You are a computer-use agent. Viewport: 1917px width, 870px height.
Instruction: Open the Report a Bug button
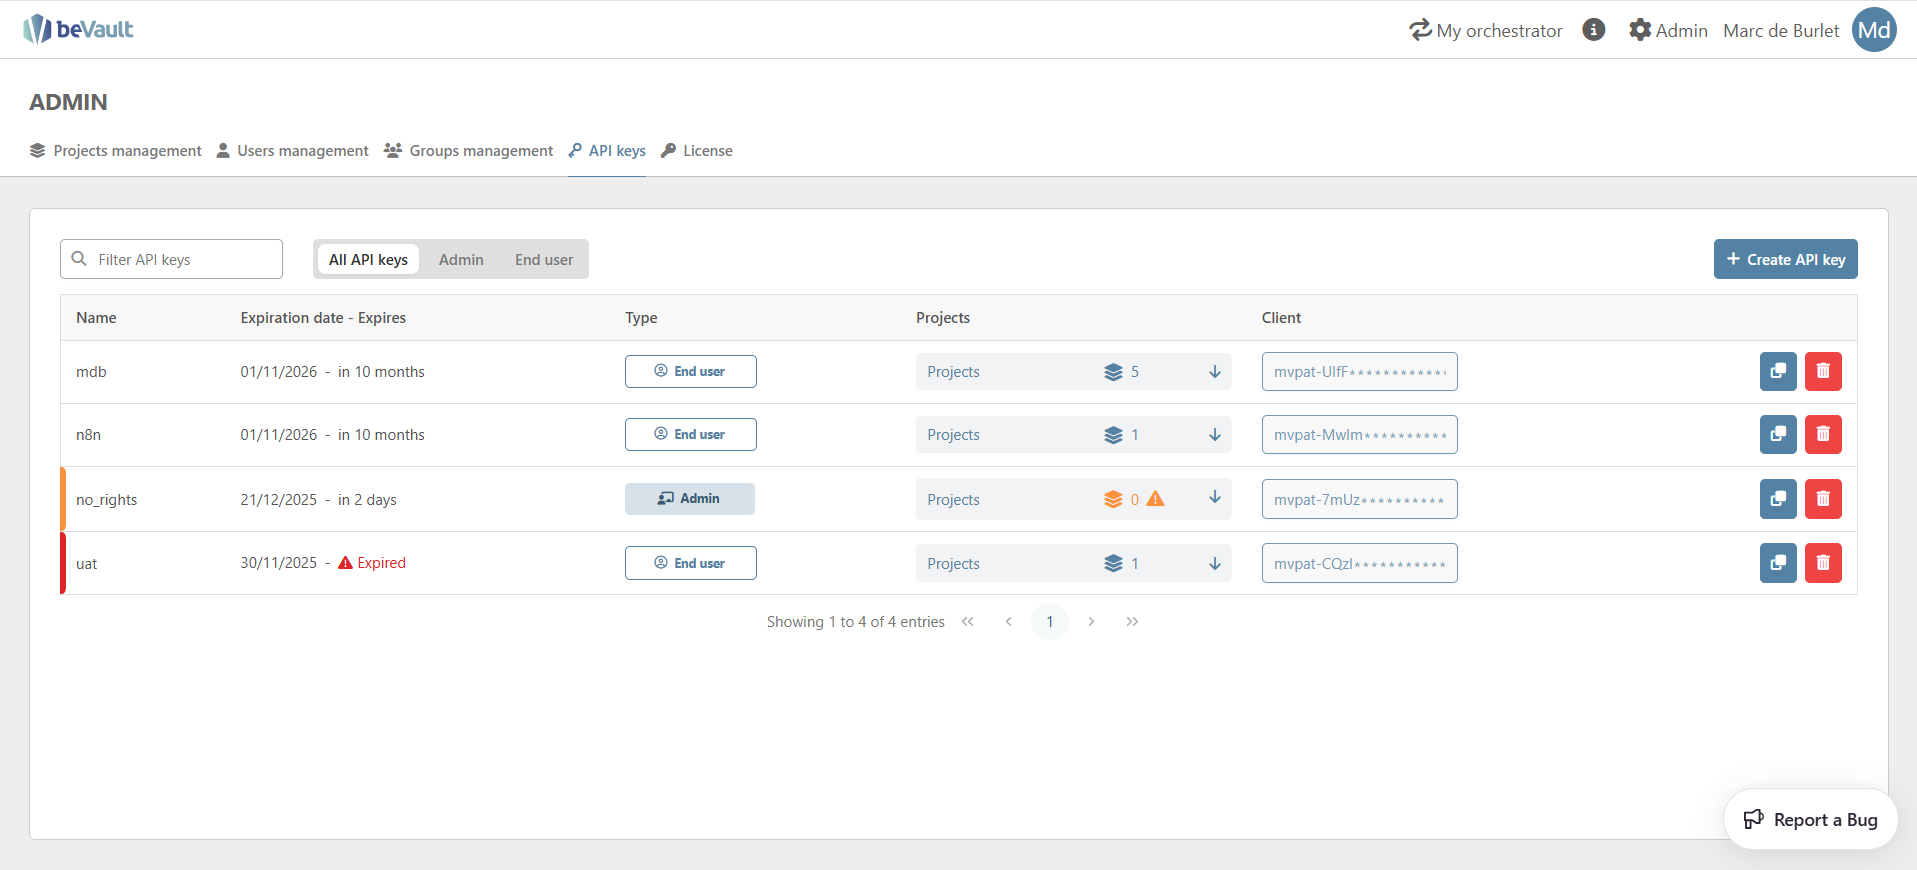[x=1810, y=820]
